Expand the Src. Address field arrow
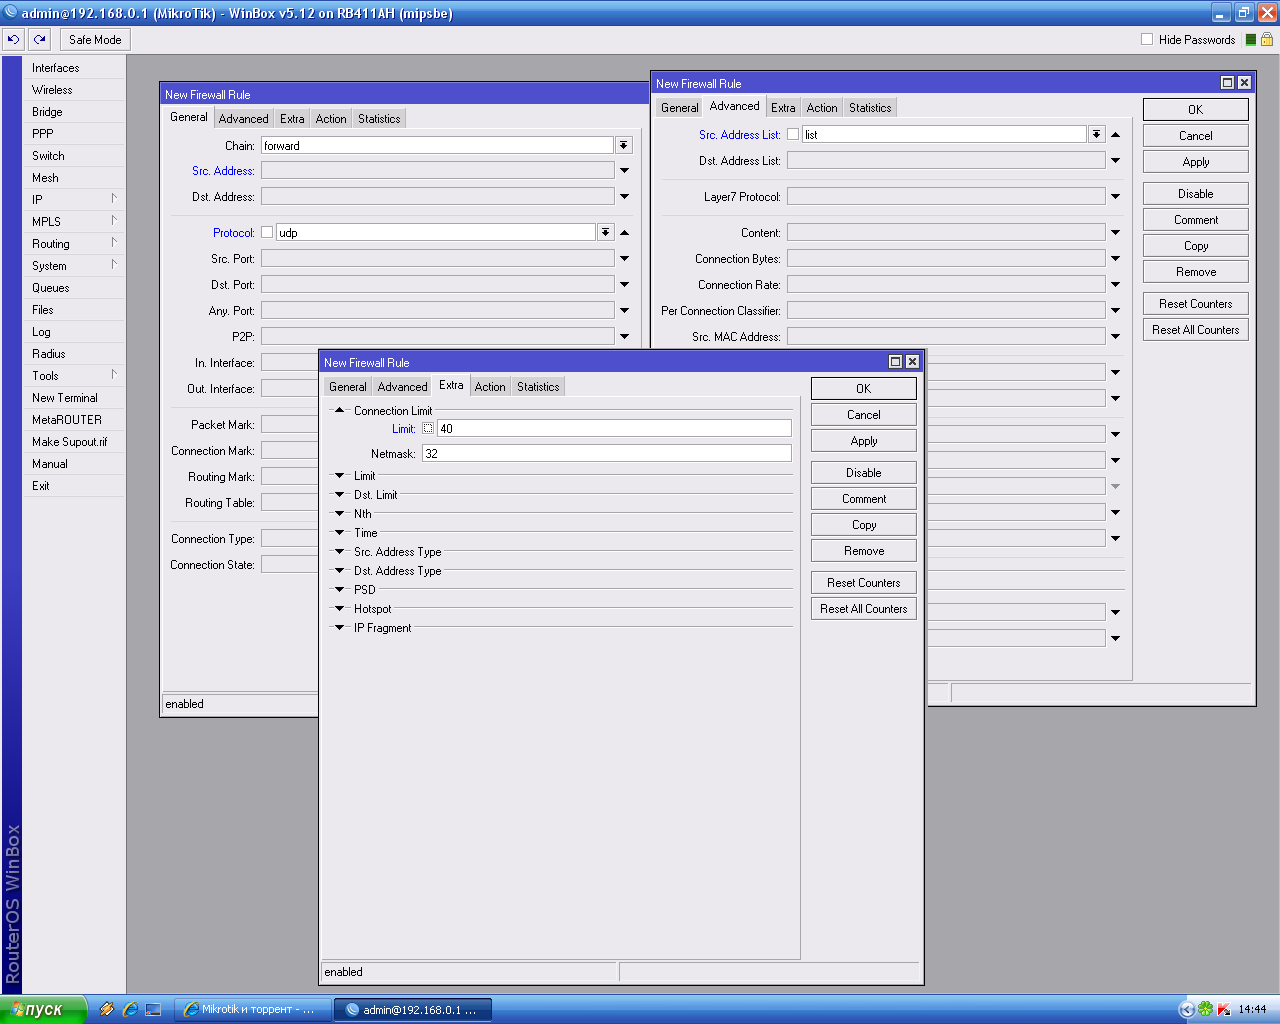The height and width of the screenshot is (1024, 1280). [x=624, y=171]
